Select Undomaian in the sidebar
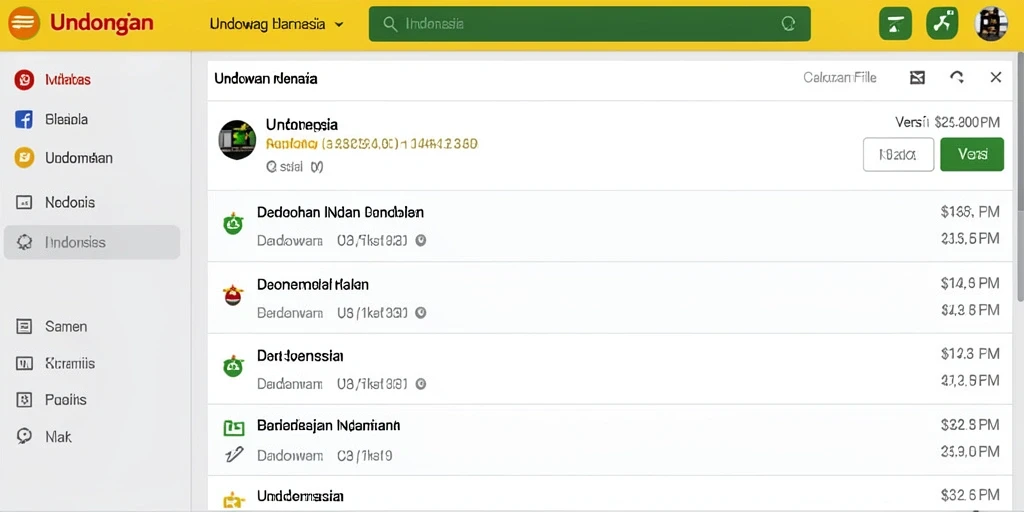The image size is (1024, 512). [x=78, y=158]
